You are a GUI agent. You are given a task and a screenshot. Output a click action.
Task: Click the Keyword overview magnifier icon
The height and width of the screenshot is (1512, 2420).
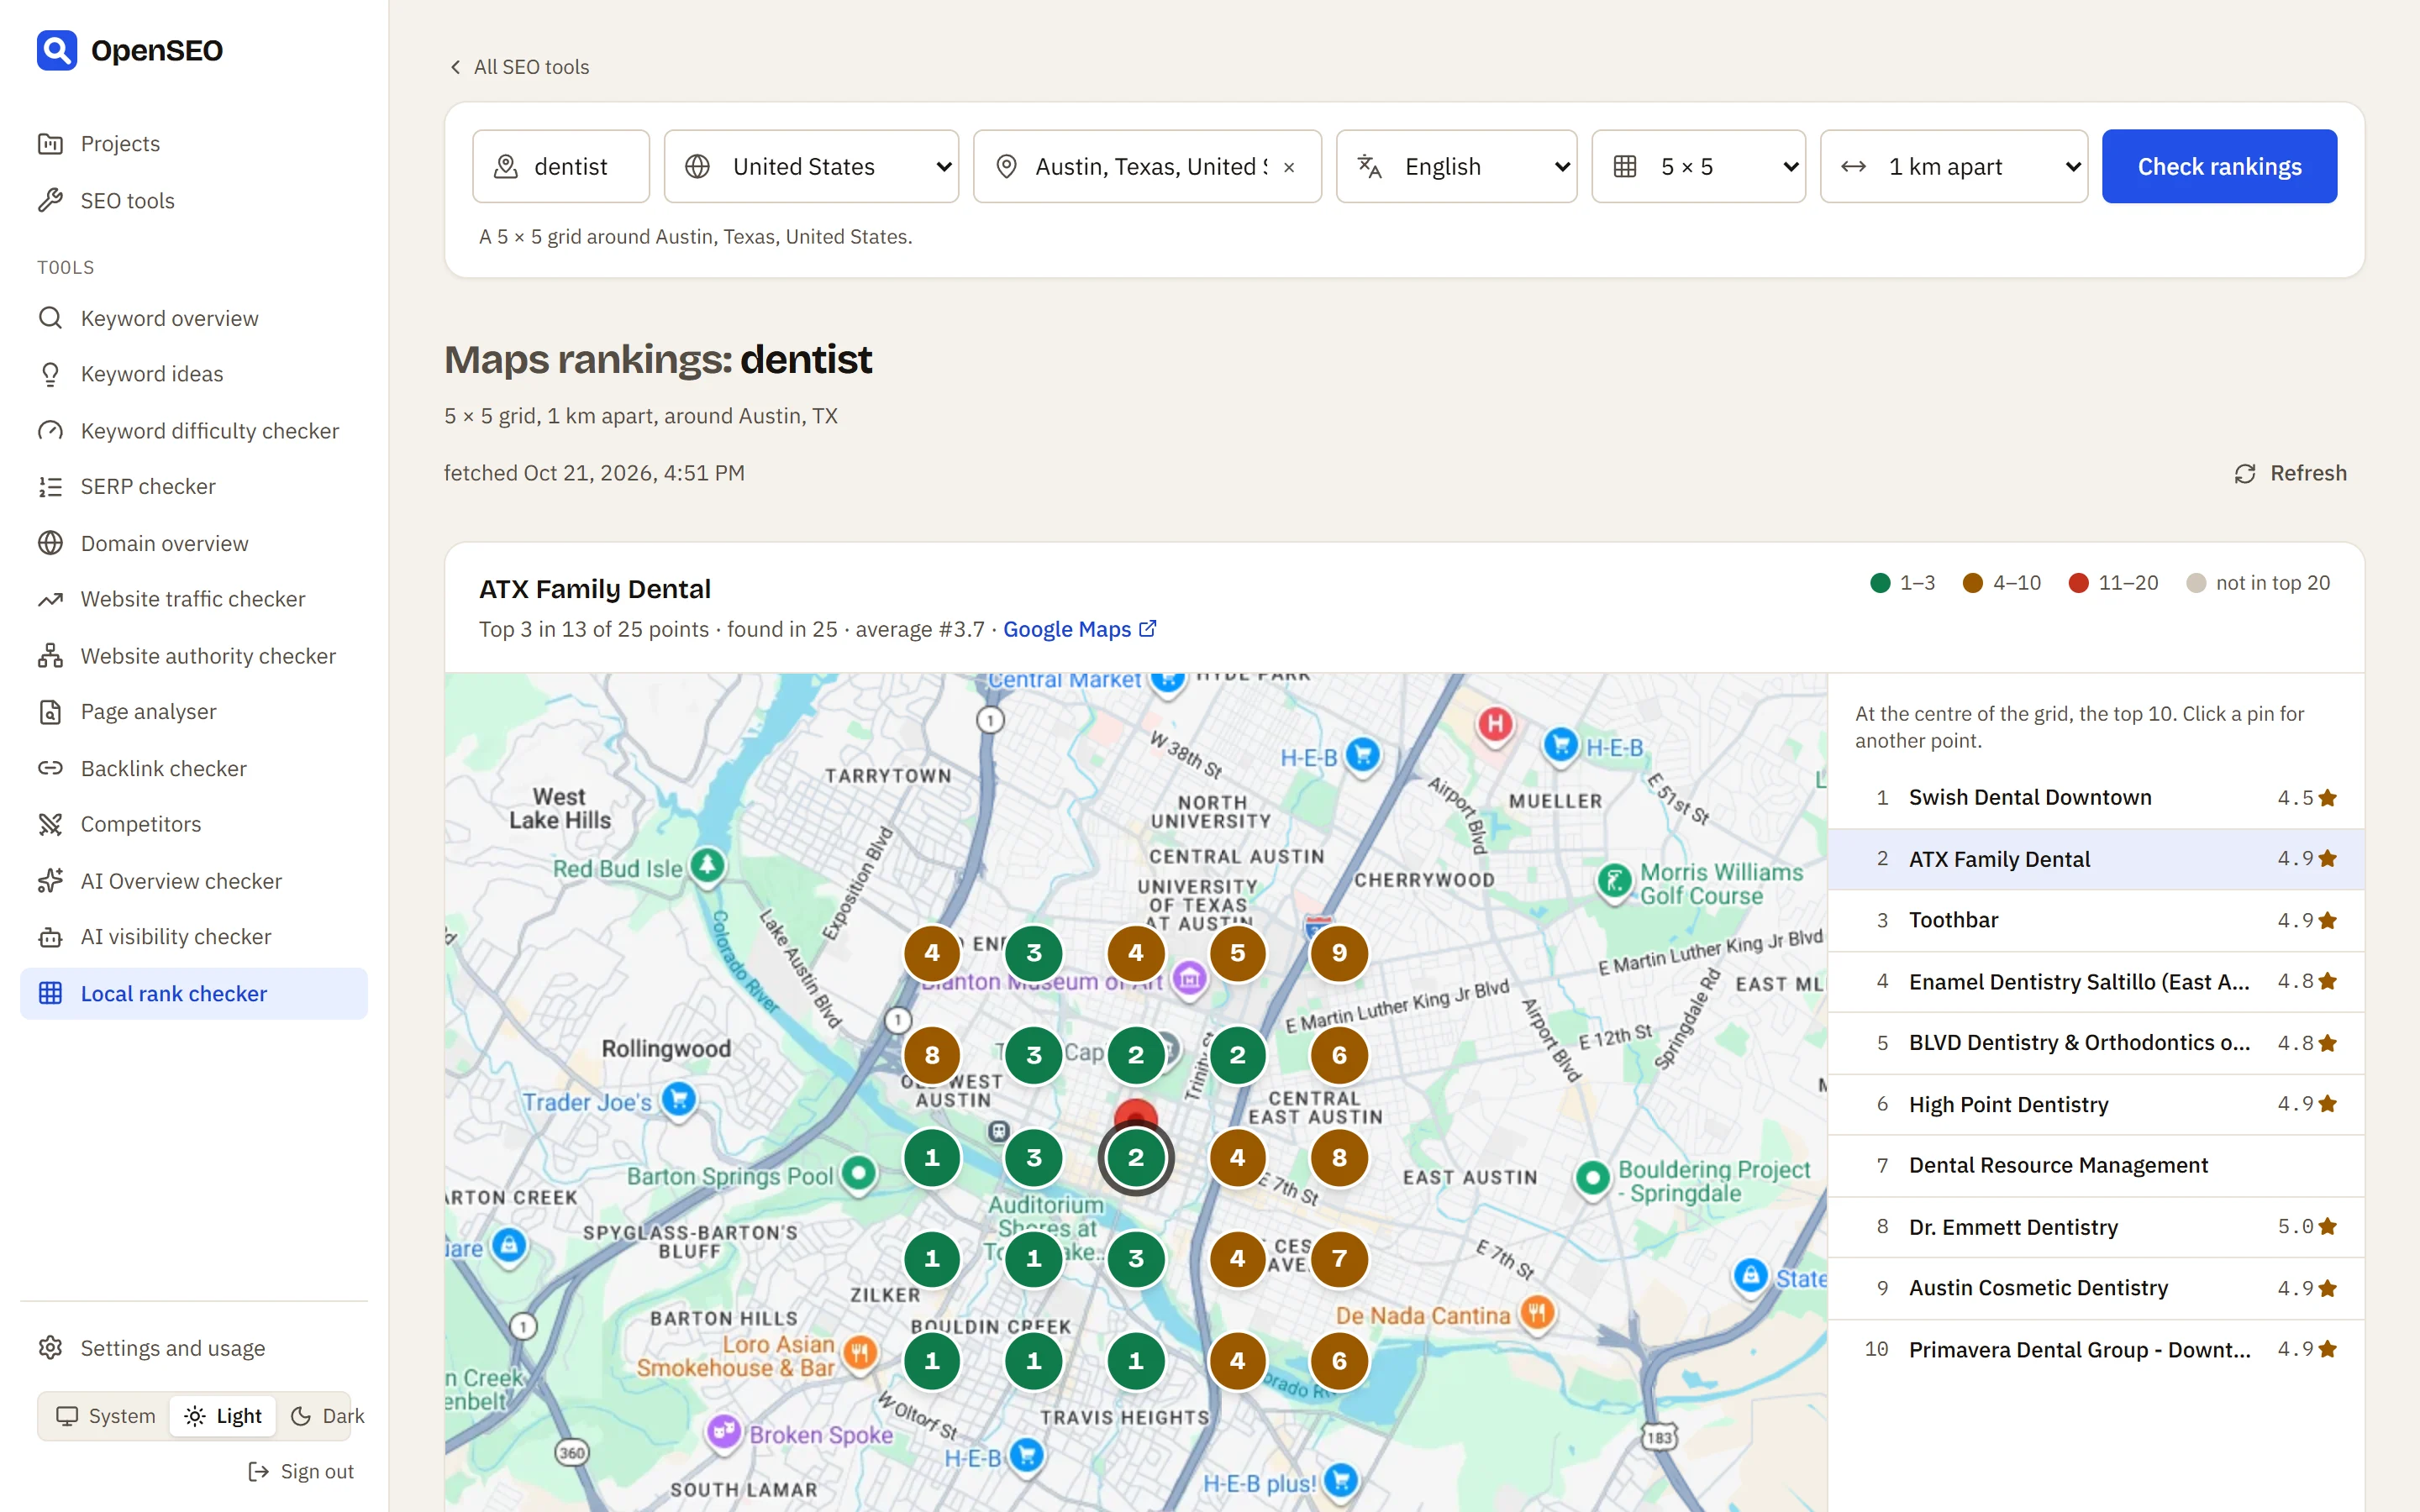click(50, 318)
